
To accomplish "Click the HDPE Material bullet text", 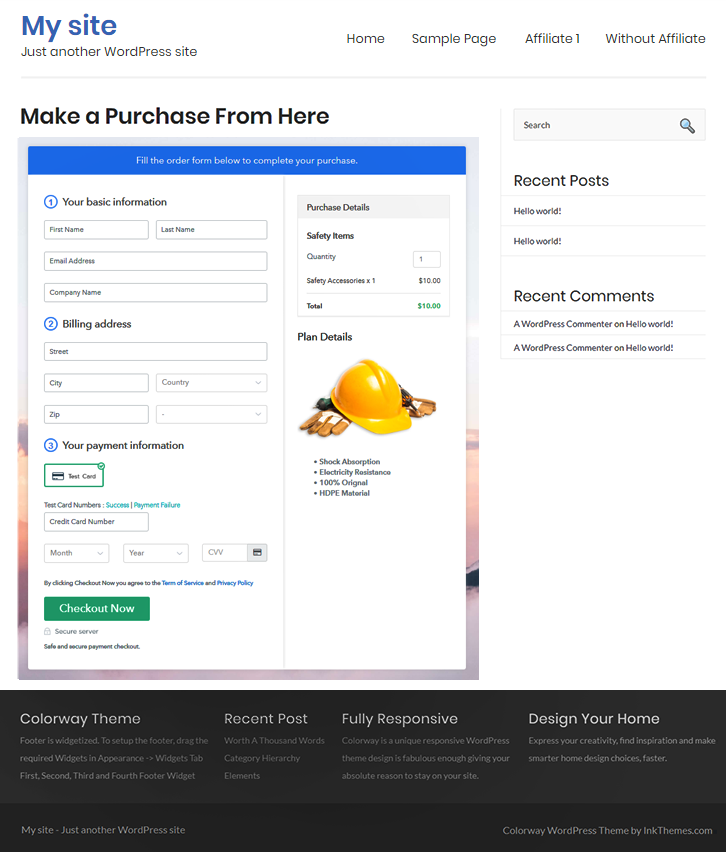I will click(345, 493).
